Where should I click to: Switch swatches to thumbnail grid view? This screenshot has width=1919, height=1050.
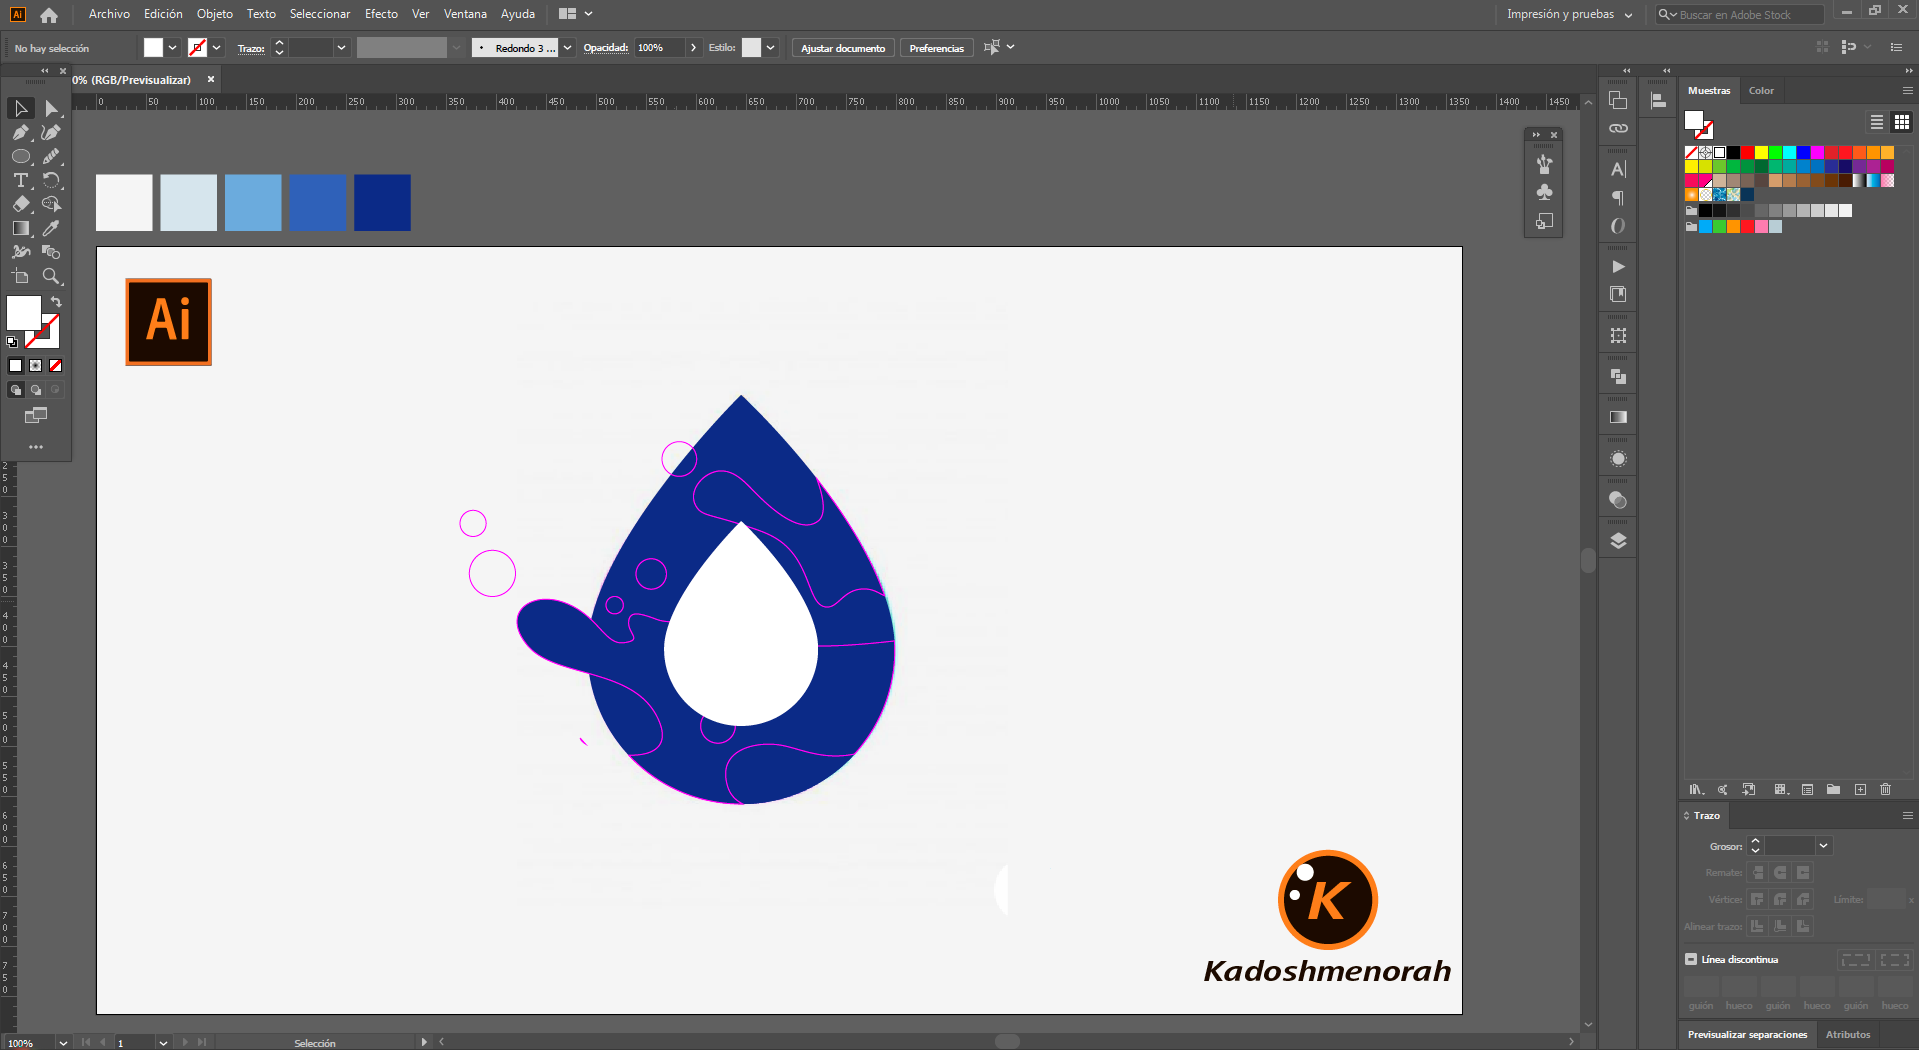[1902, 122]
